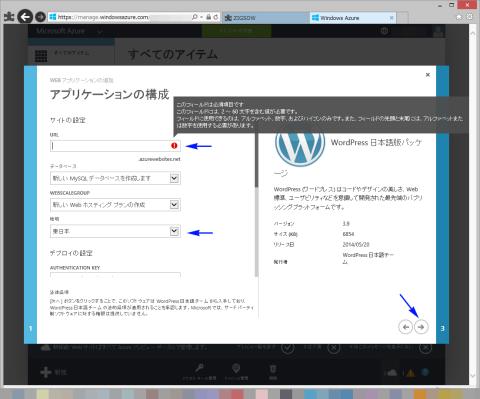Click the page scroll-down arrow at right edge
The image size is (480, 399).
click(x=473, y=376)
